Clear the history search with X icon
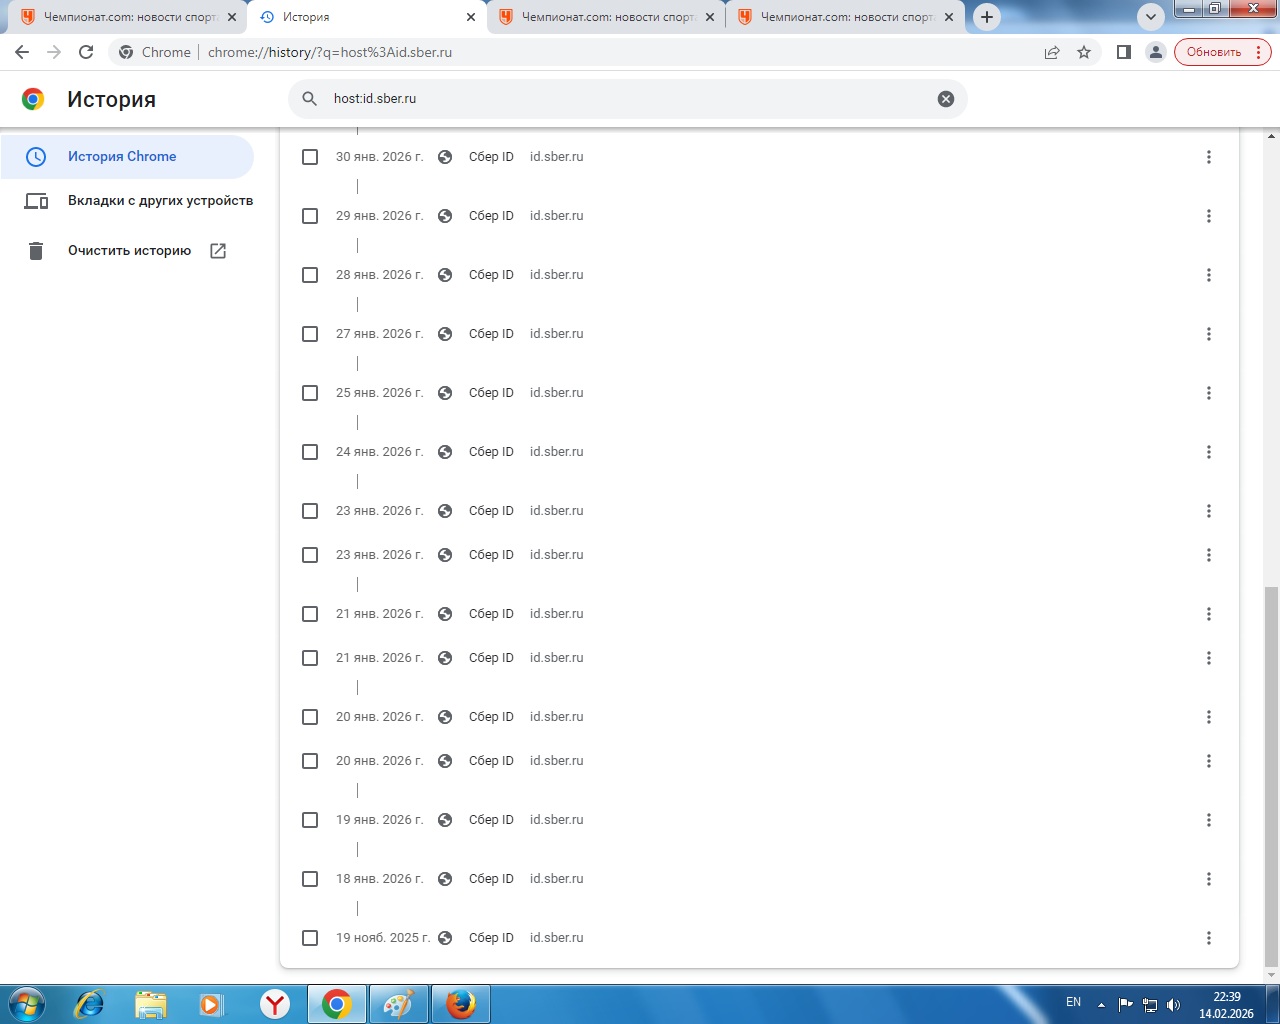This screenshot has width=1280, height=1024. click(946, 99)
